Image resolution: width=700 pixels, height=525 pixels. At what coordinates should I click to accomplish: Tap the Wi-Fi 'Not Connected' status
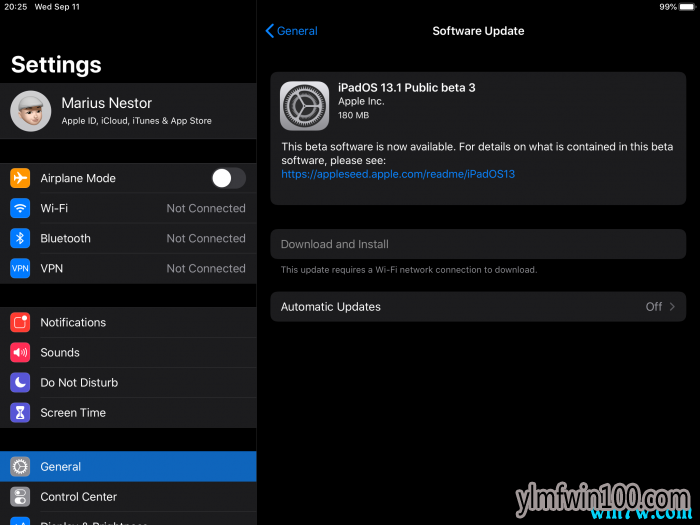coord(206,208)
